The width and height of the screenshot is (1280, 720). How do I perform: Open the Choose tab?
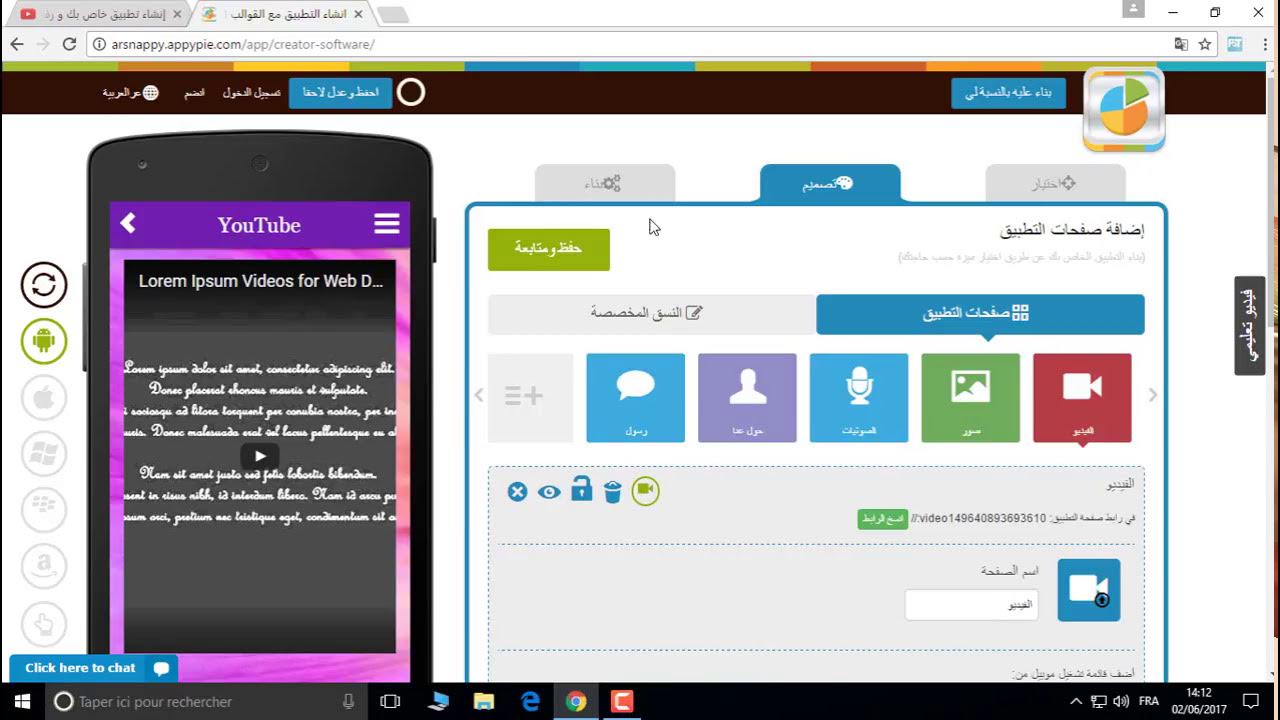pyautogui.click(x=1055, y=183)
